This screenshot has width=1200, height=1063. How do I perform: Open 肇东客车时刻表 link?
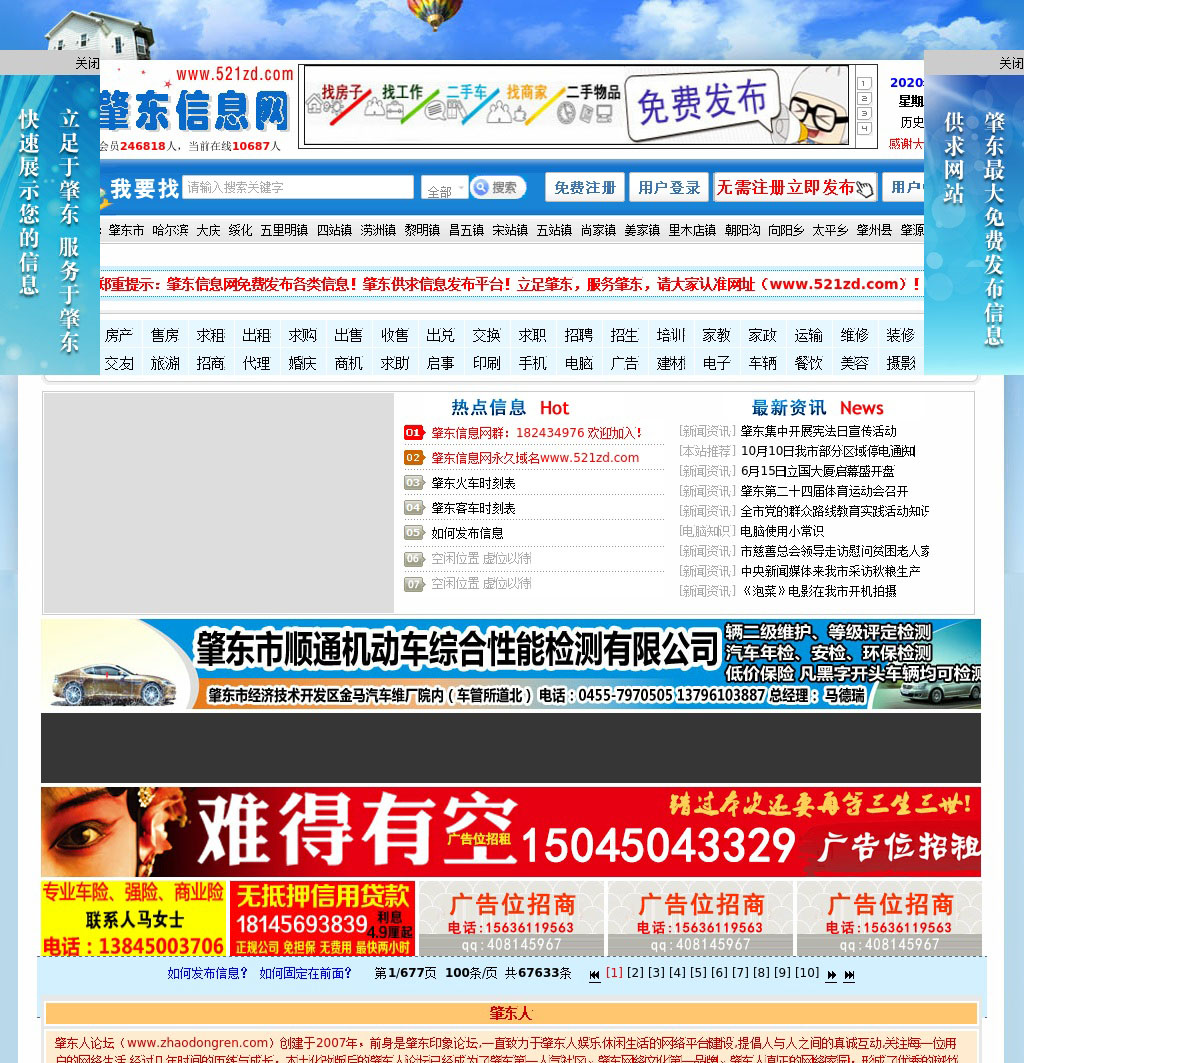coord(473,508)
